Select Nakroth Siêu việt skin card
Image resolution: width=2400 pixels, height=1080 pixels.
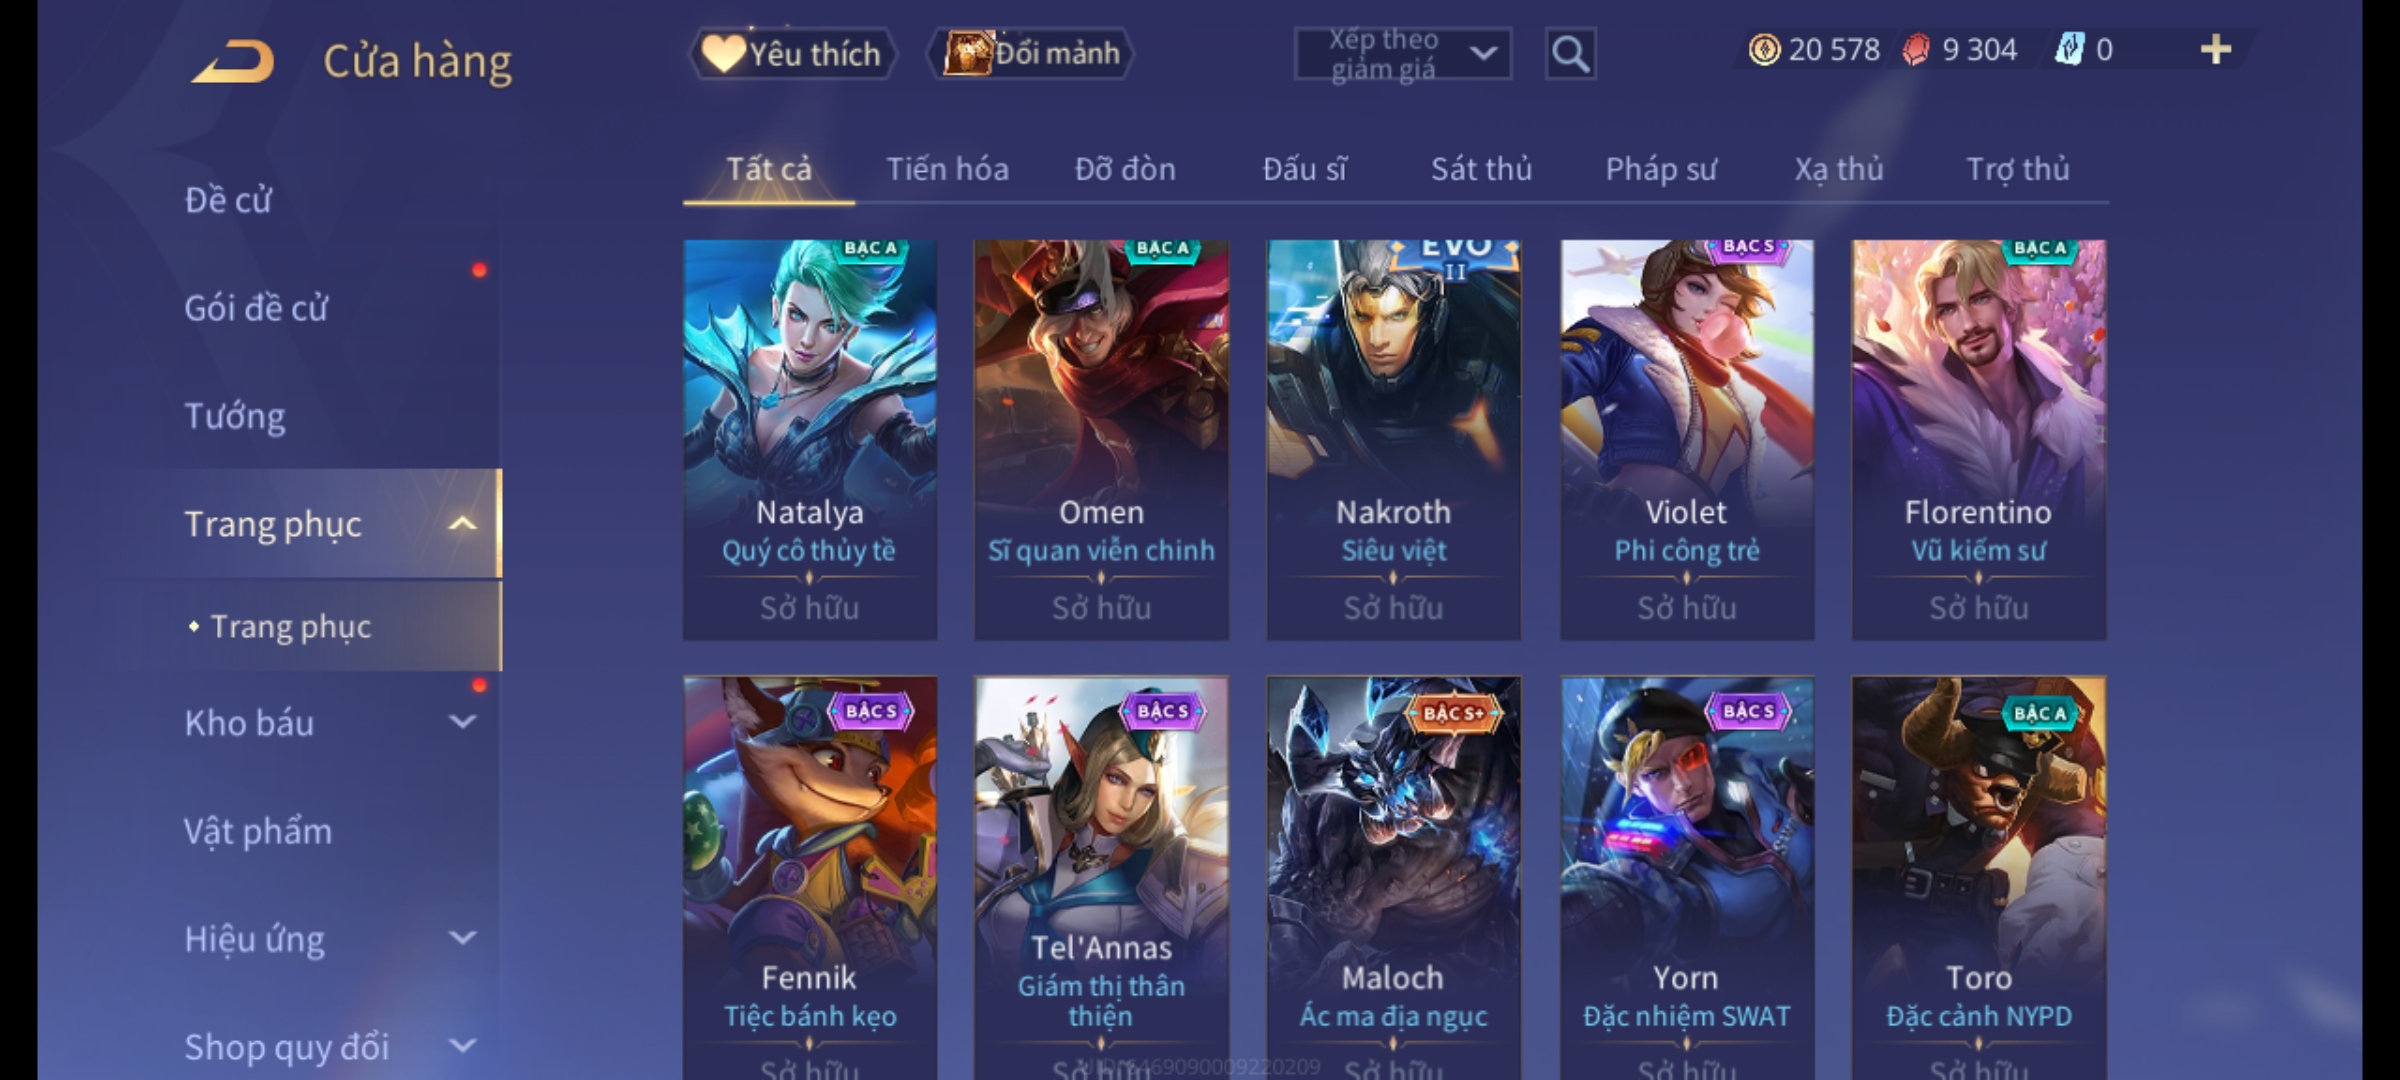coord(1394,440)
